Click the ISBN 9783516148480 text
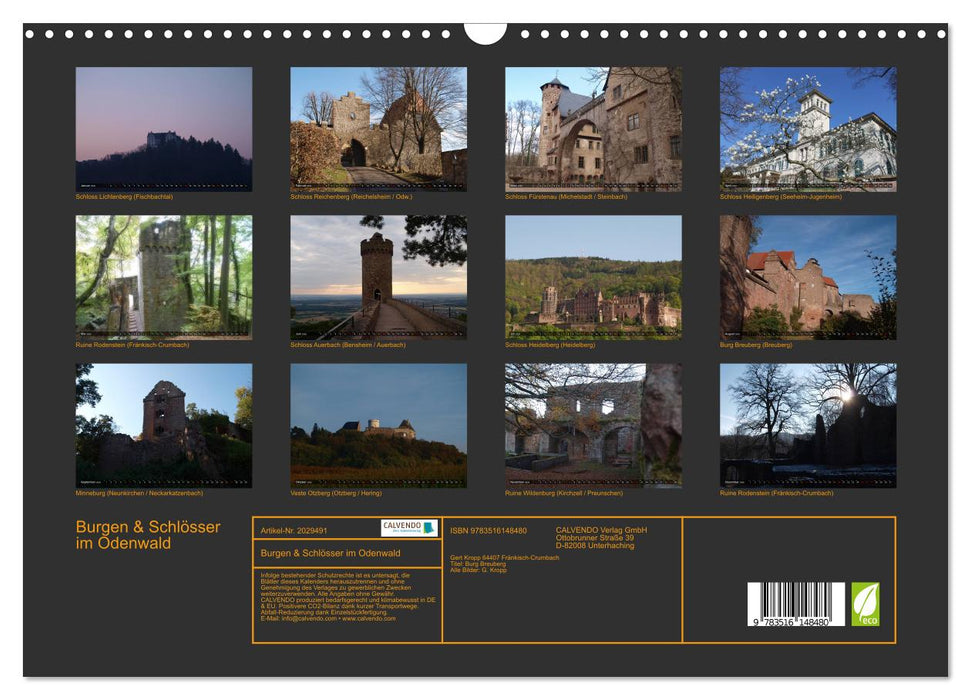 [488, 531]
